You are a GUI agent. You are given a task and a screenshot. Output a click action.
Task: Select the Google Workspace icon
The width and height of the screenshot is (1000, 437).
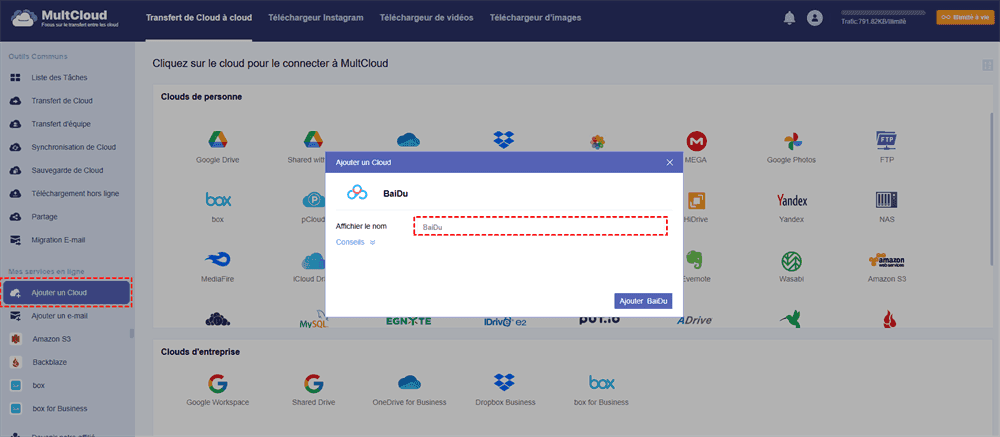point(216,384)
